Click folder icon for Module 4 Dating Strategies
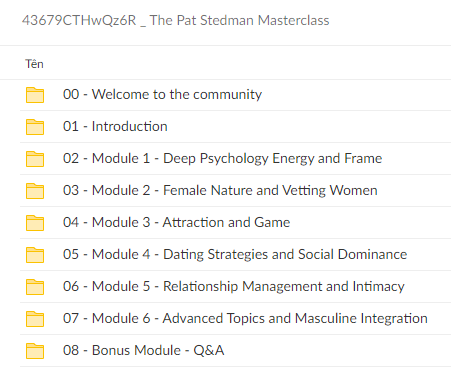The image size is (451, 380). pyautogui.click(x=35, y=255)
